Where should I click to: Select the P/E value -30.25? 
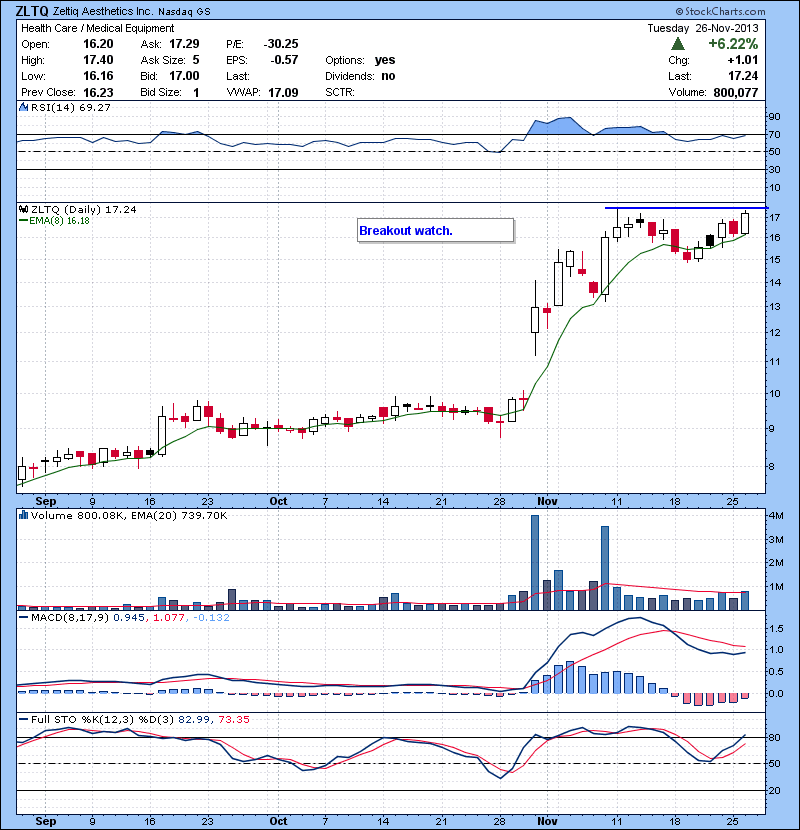[281, 44]
